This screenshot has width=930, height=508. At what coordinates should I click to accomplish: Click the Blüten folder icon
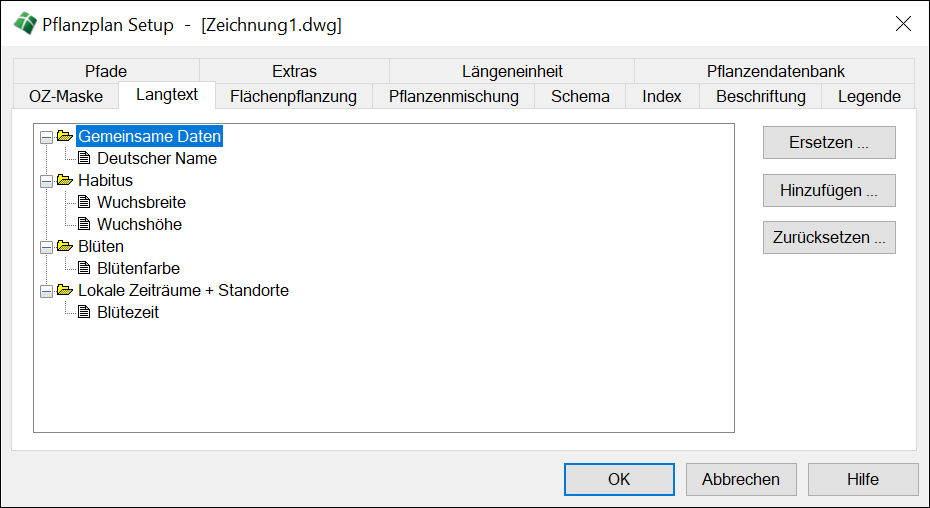[x=65, y=246]
